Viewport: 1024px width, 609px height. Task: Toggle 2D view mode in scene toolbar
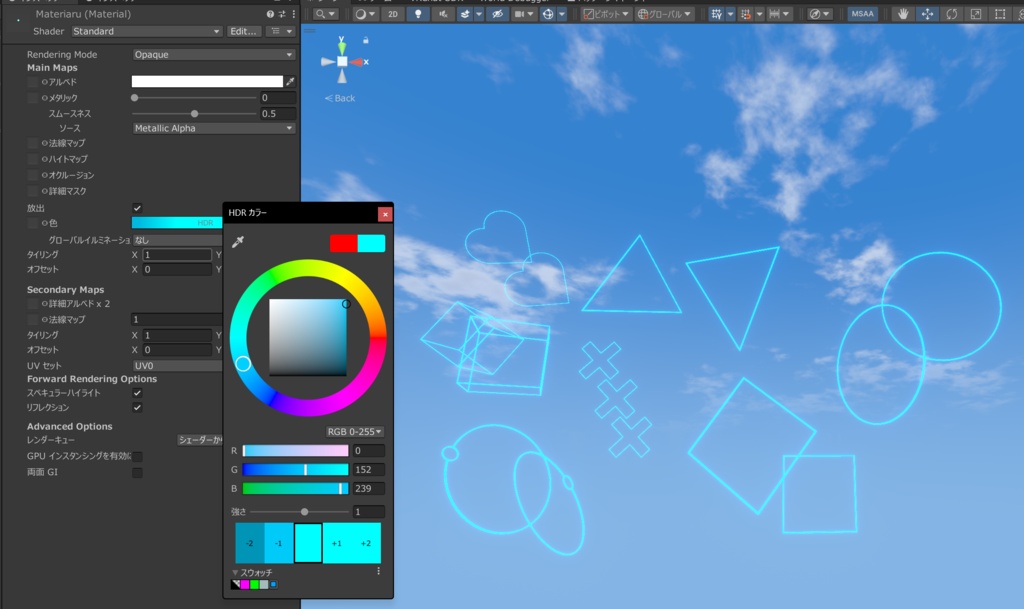click(392, 14)
